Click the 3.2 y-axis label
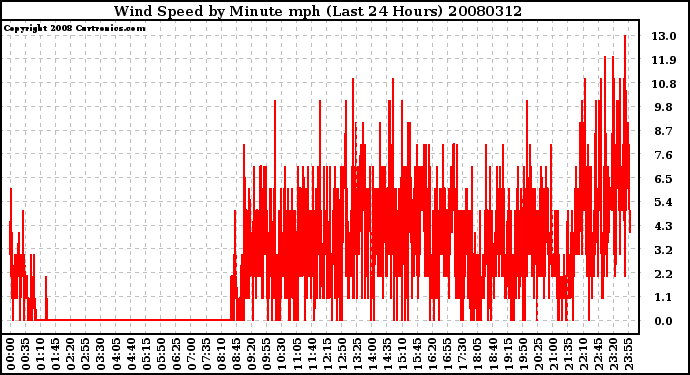The height and width of the screenshot is (375, 690). [664, 250]
